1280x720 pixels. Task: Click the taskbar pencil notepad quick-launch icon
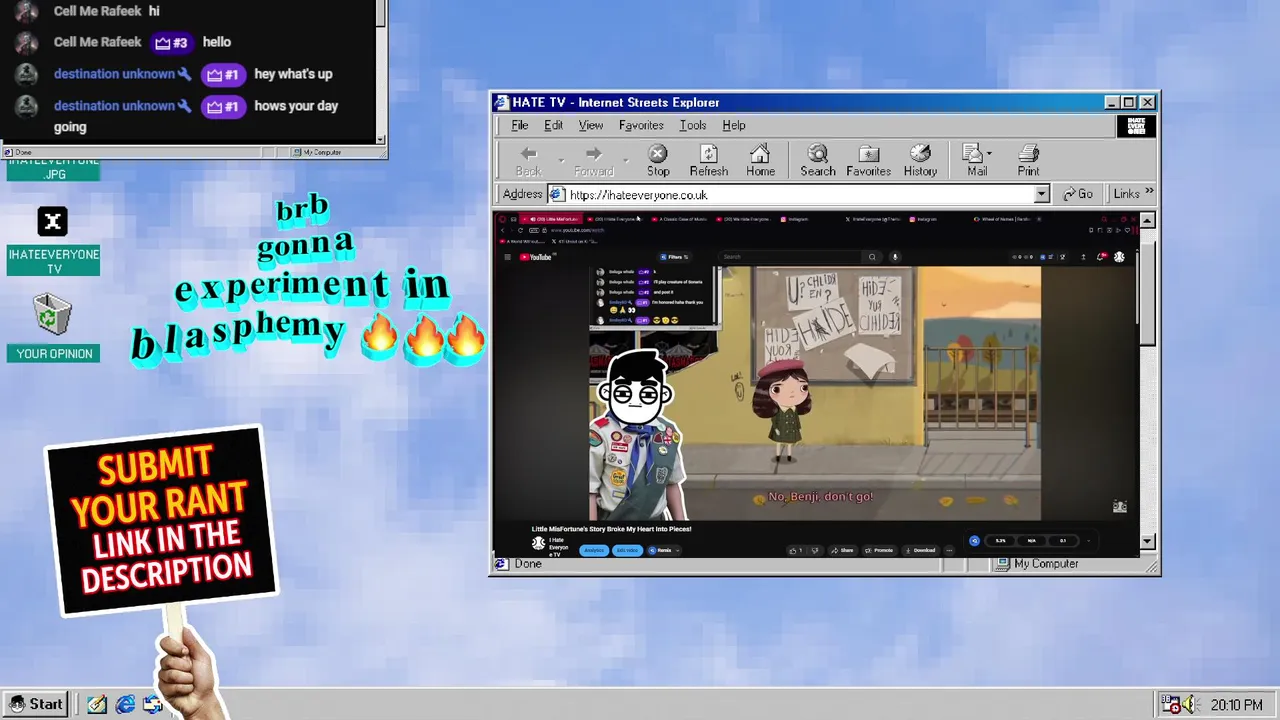pyautogui.click(x=97, y=704)
